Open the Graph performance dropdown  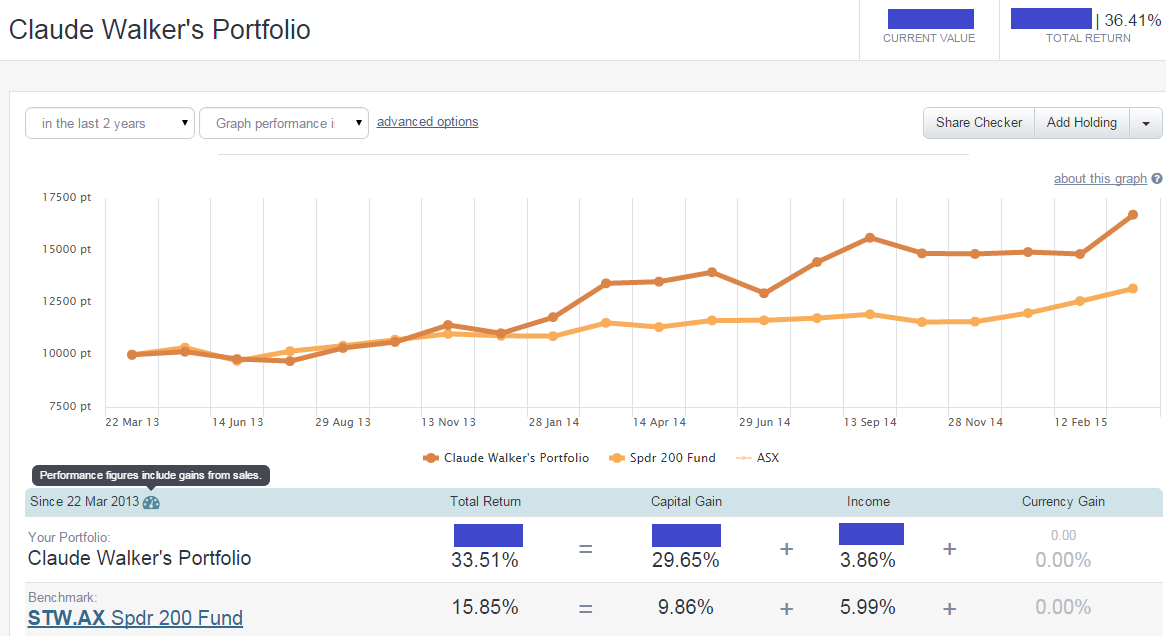coord(284,123)
